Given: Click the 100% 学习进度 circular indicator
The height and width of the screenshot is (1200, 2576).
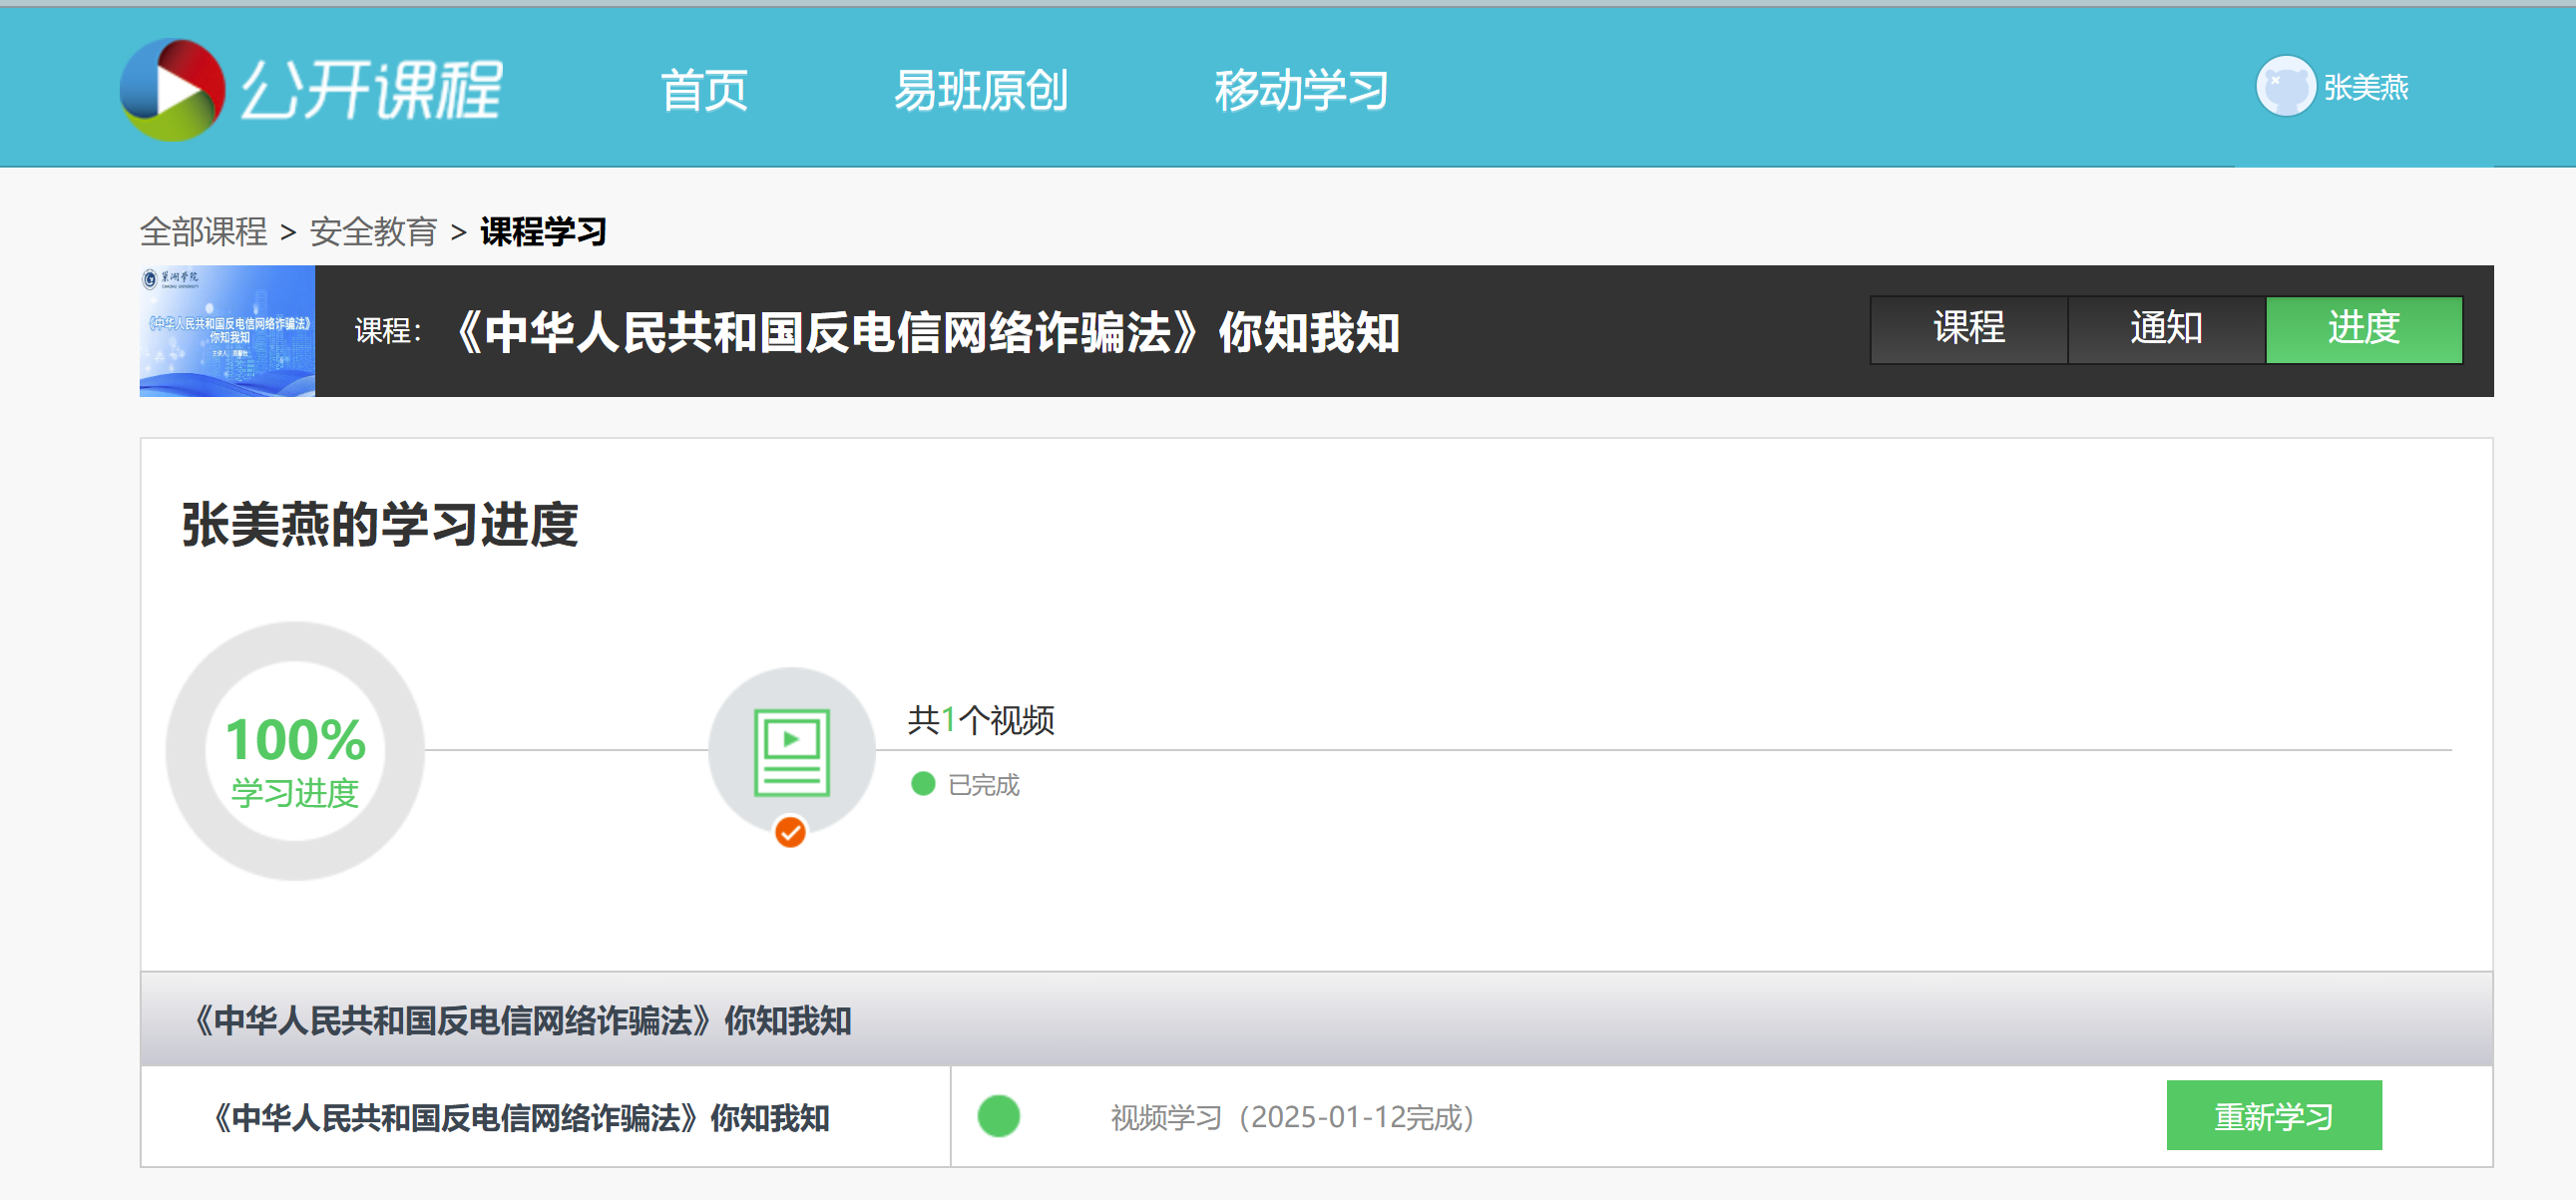Looking at the screenshot, I should (x=295, y=751).
